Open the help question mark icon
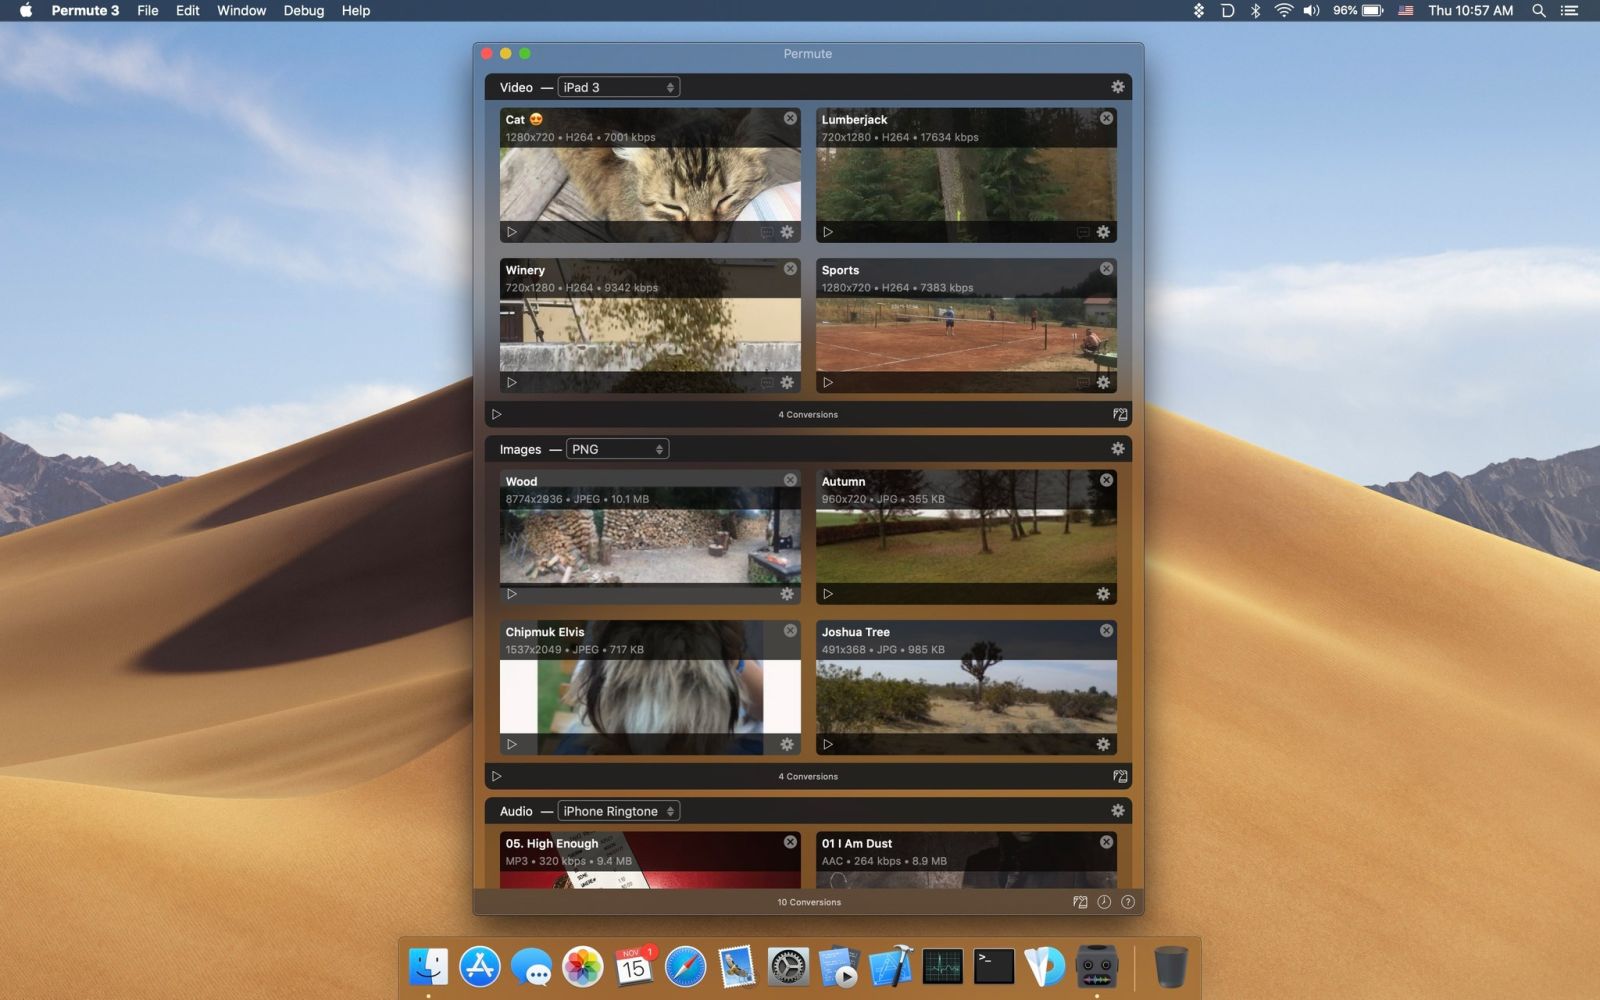 (x=1128, y=902)
